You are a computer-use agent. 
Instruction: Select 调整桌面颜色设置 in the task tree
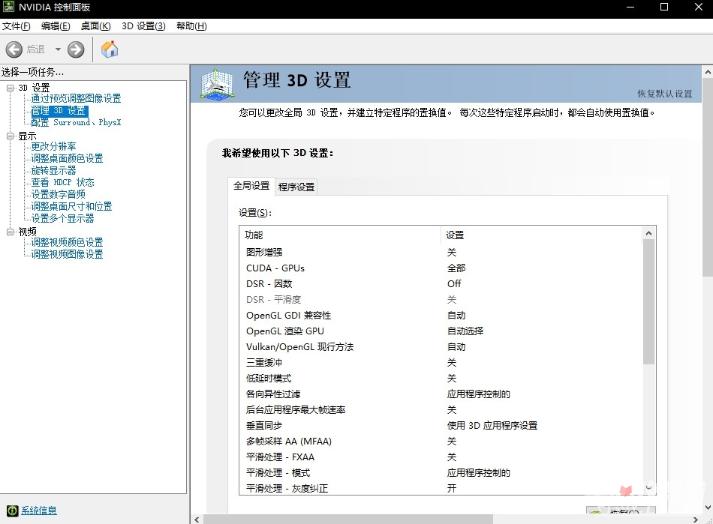tap(66, 159)
